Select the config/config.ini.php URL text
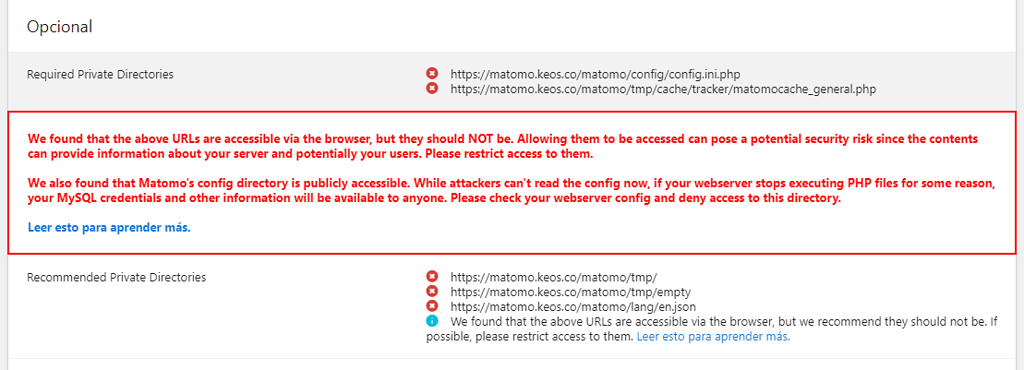This screenshot has height=370, width=1024. pos(596,74)
